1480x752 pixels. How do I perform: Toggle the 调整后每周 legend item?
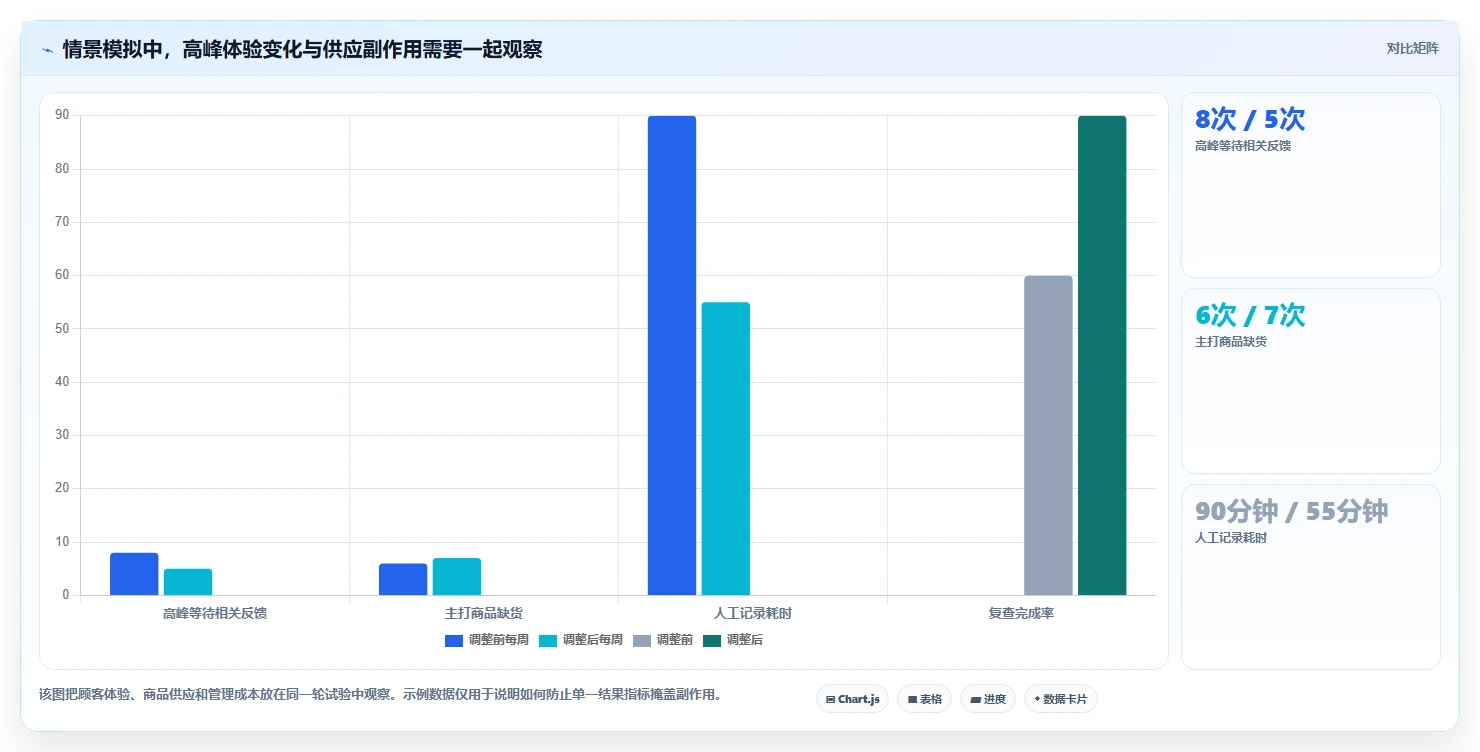pyautogui.click(x=581, y=640)
